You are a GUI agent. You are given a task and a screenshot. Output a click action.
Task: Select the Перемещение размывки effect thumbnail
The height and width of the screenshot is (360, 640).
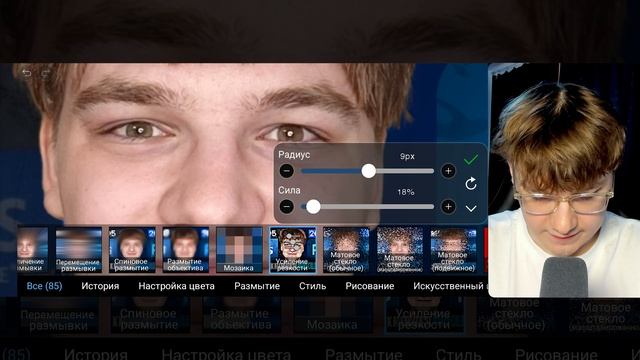click(x=78, y=250)
